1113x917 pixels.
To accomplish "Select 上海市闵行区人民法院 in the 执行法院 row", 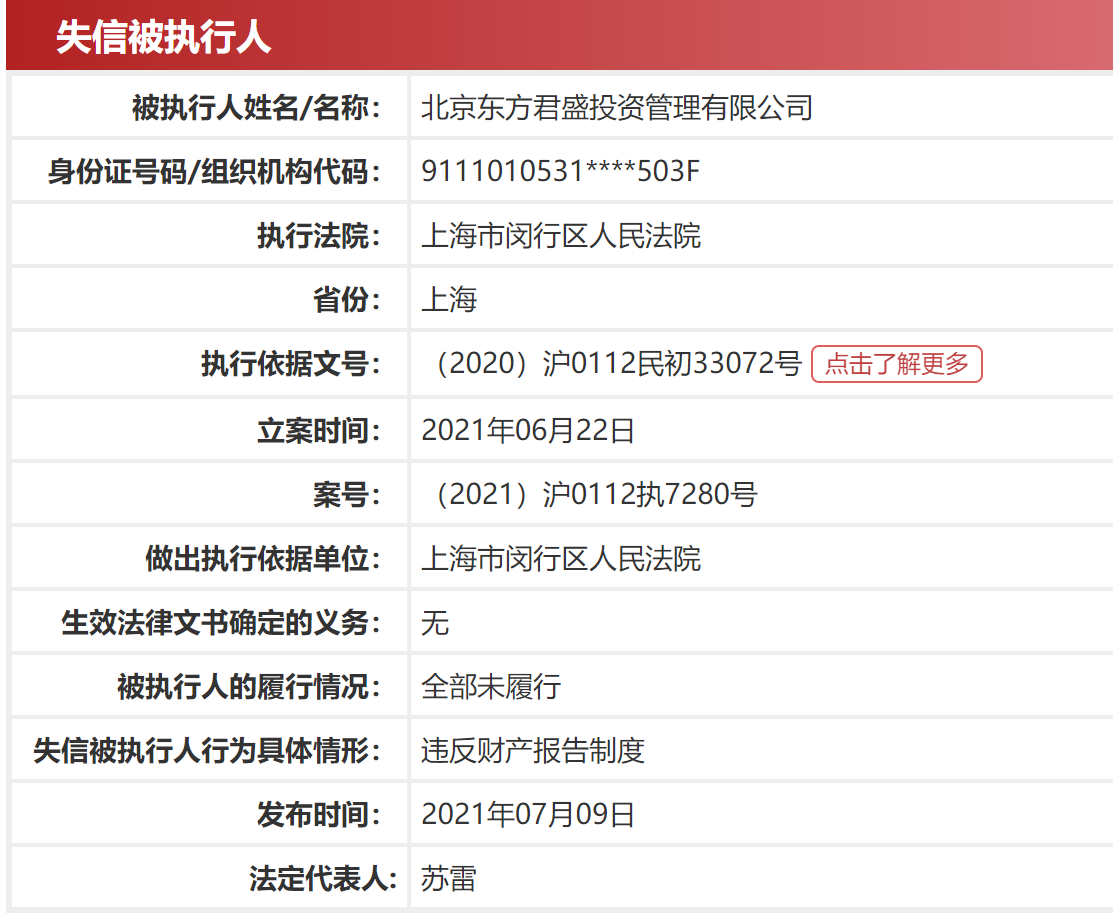I will click(x=561, y=236).
